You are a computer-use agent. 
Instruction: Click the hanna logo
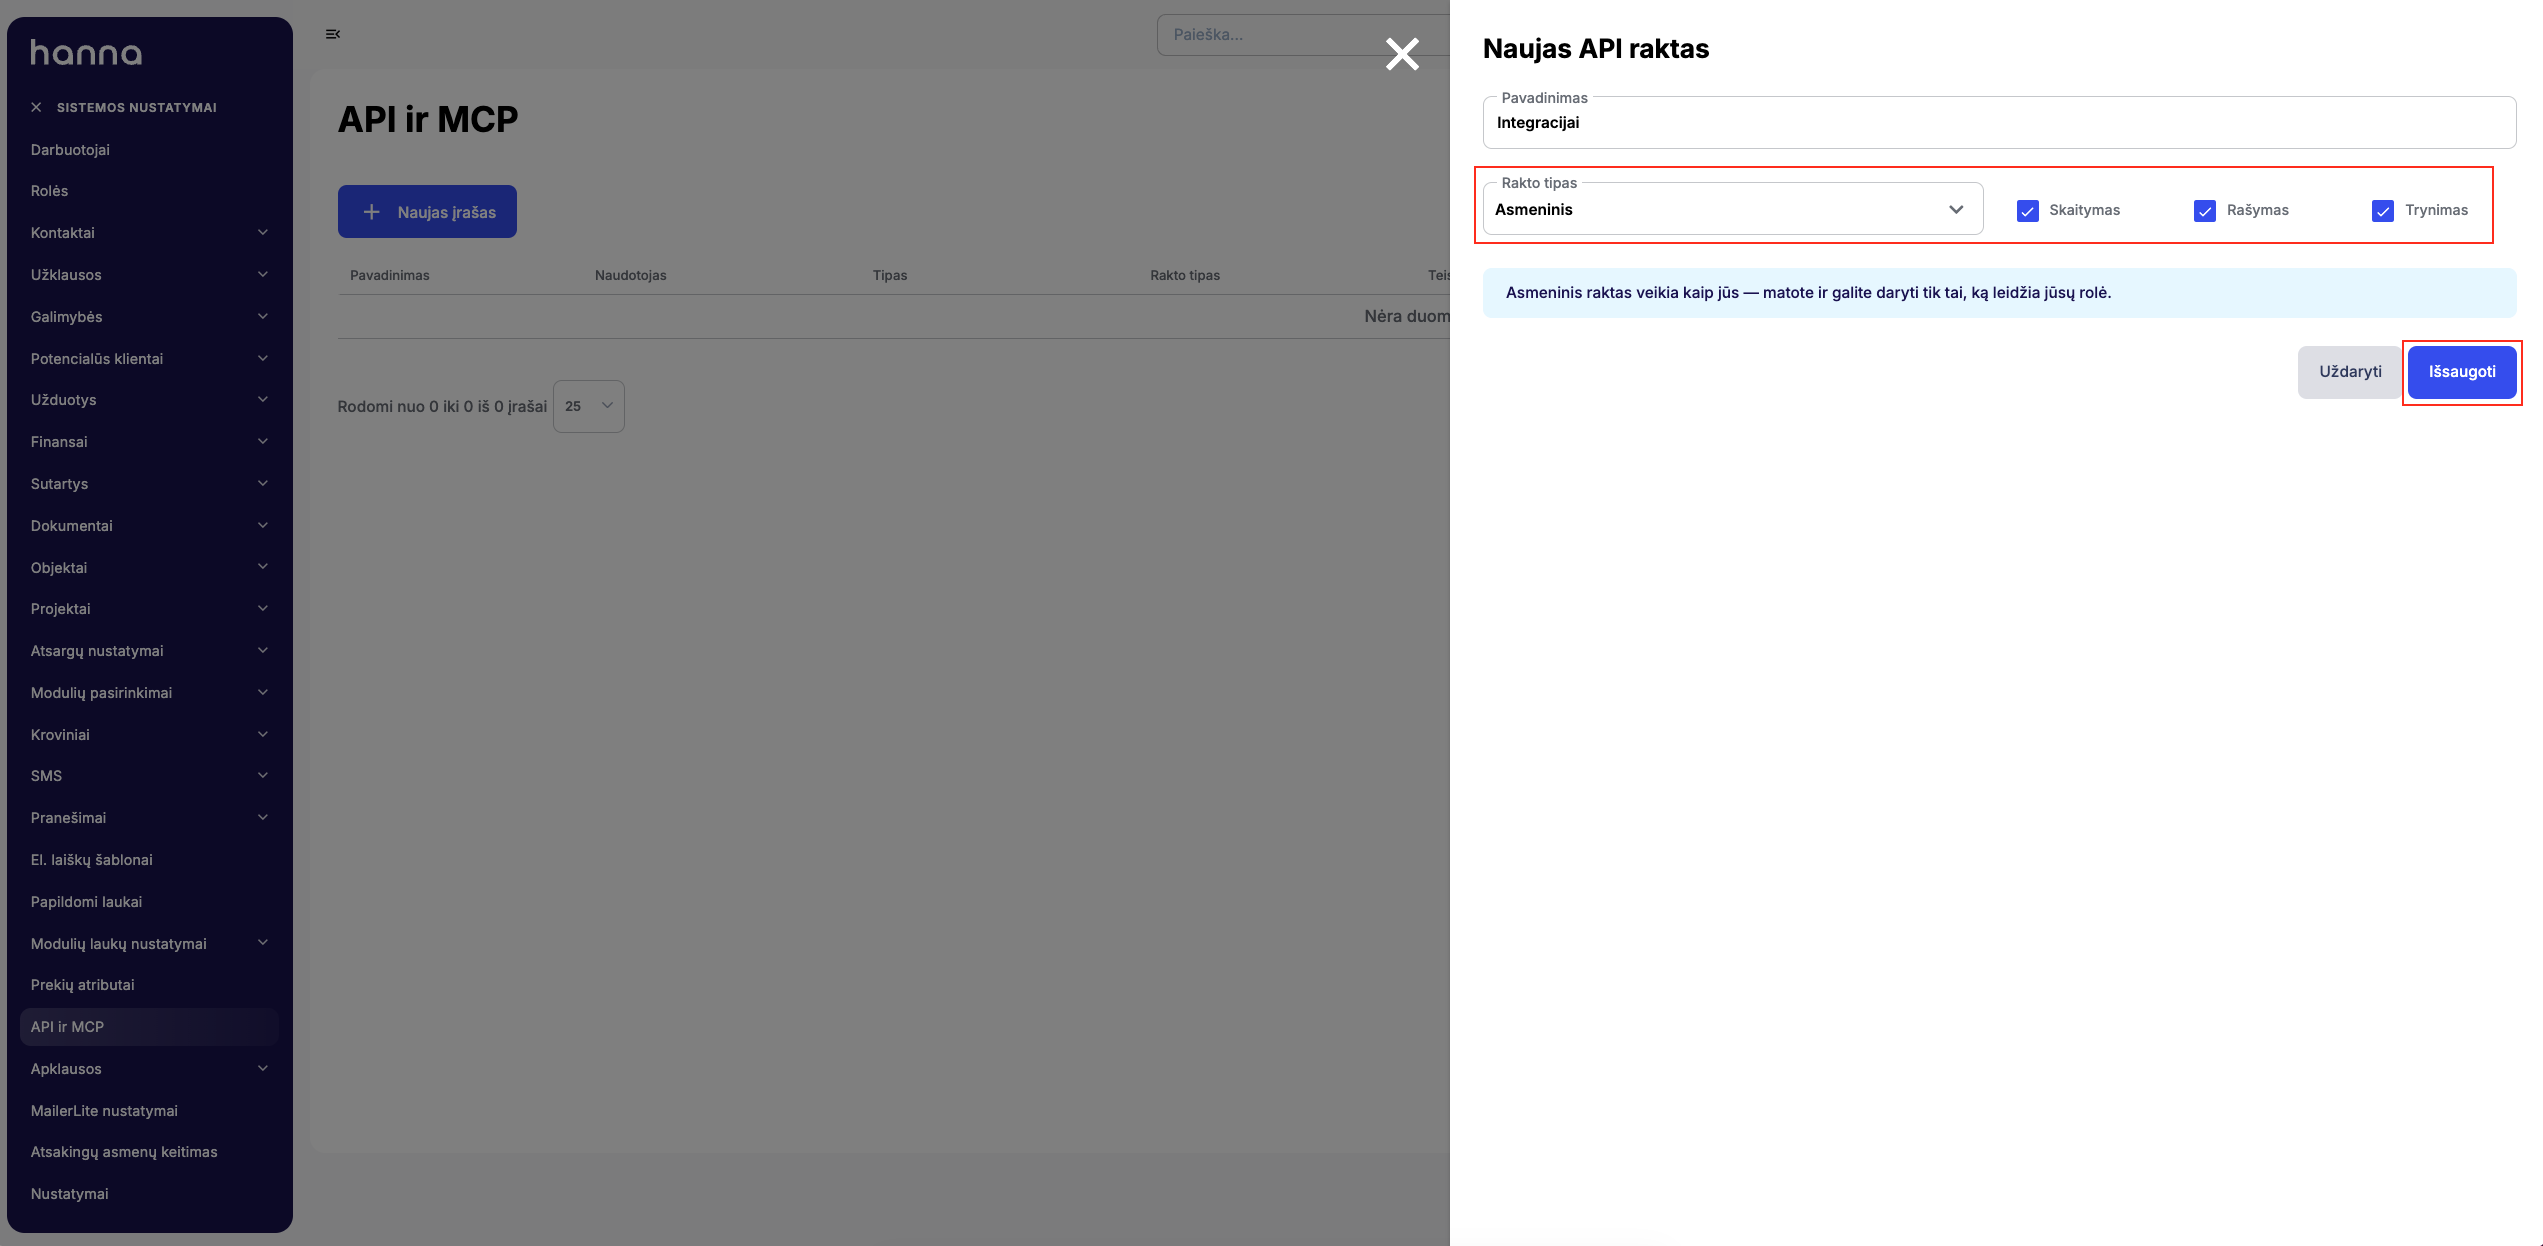click(x=86, y=53)
